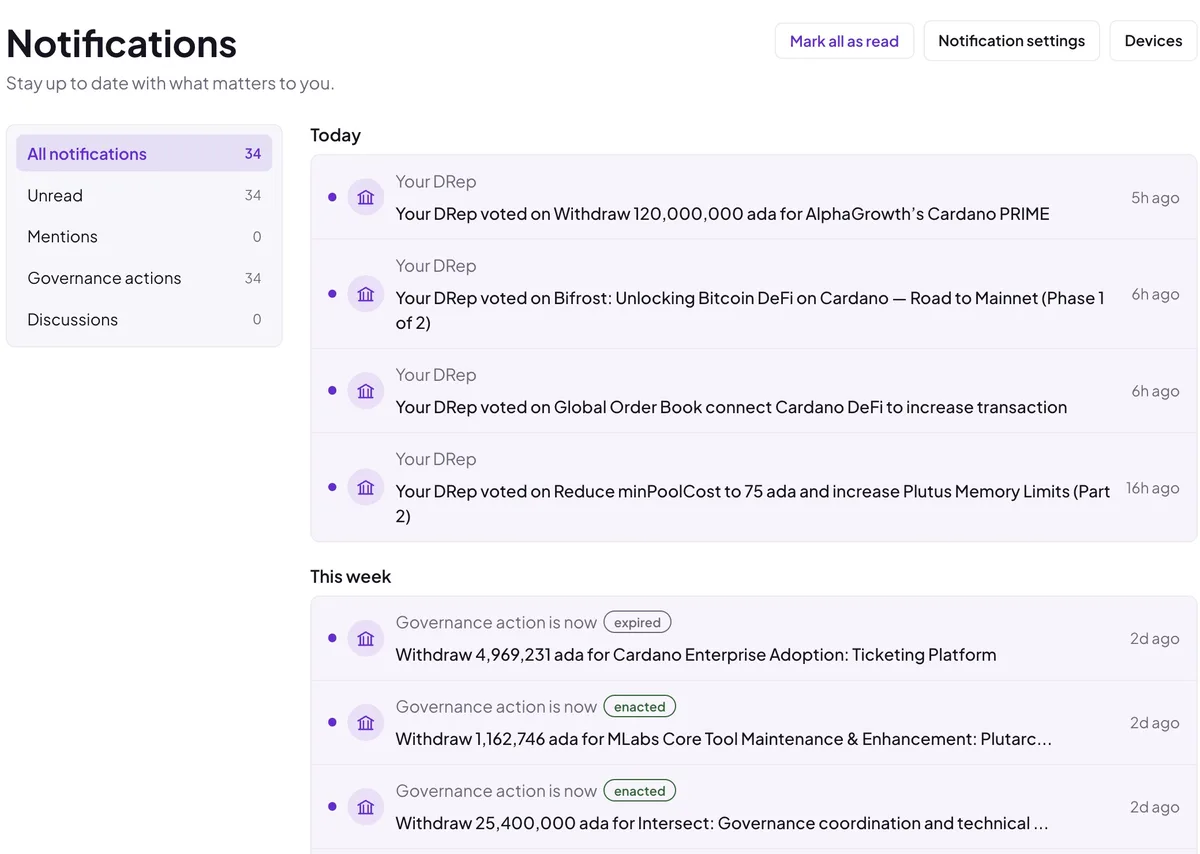Click the Notifications page title

[x=121, y=43]
